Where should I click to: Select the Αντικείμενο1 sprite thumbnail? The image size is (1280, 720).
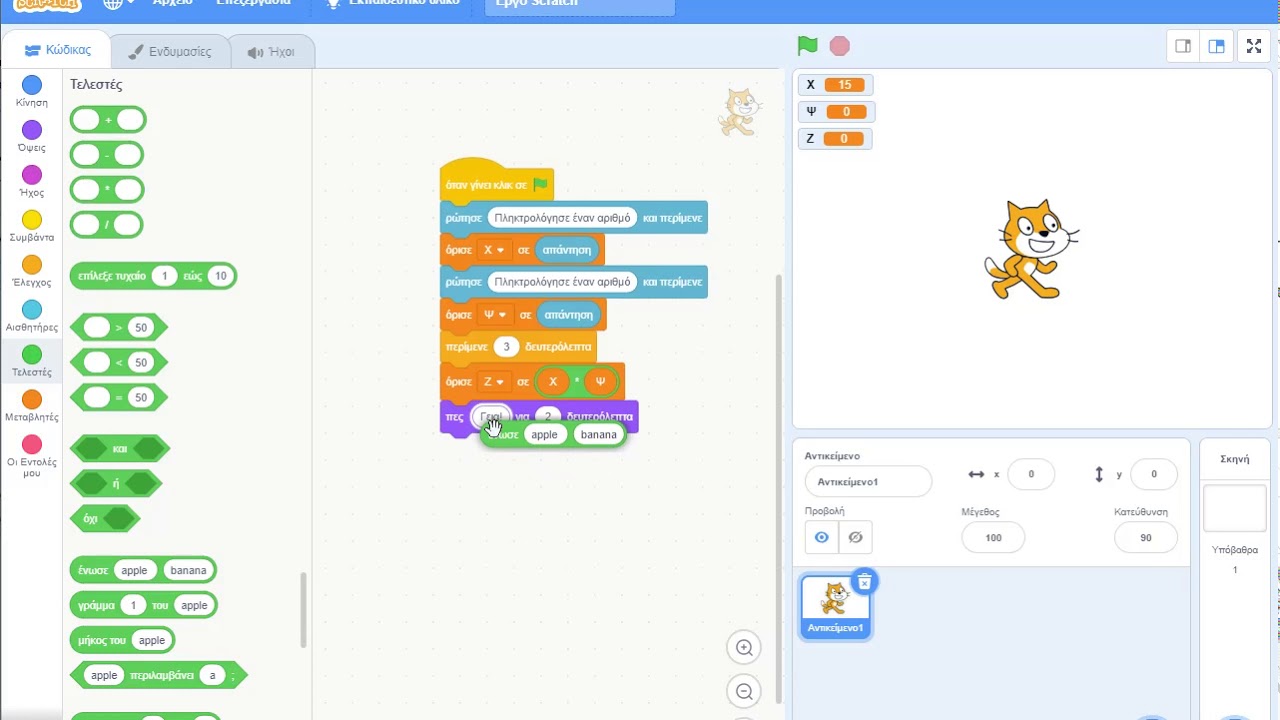(x=835, y=606)
